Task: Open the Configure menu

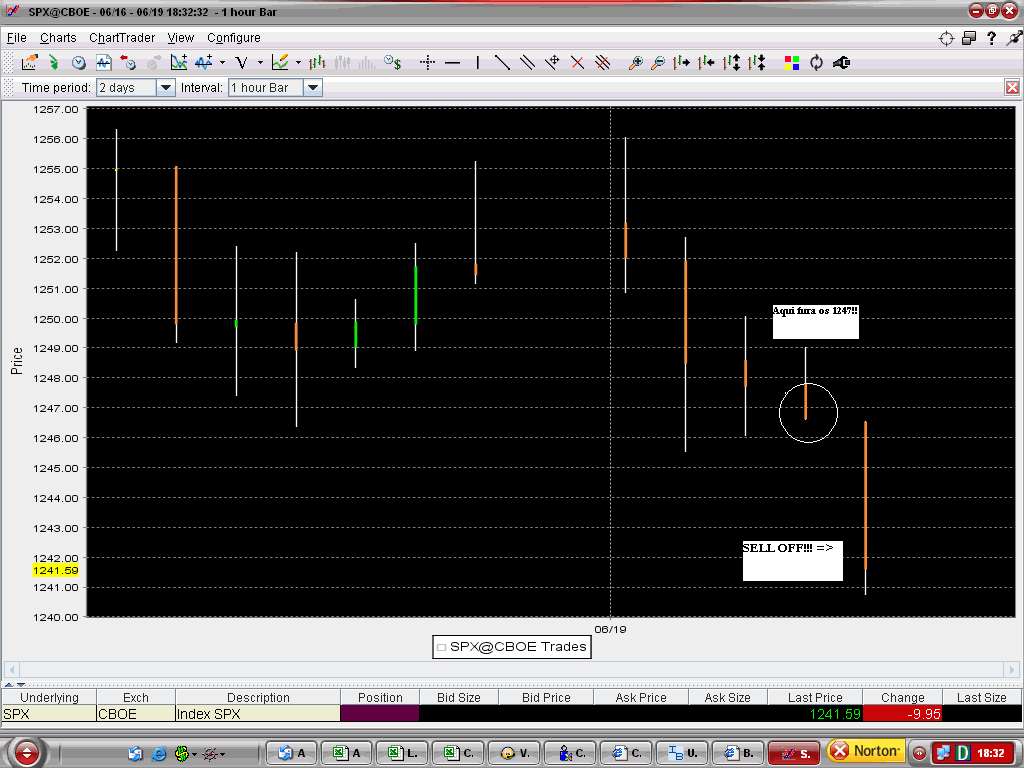Action: tap(233, 37)
